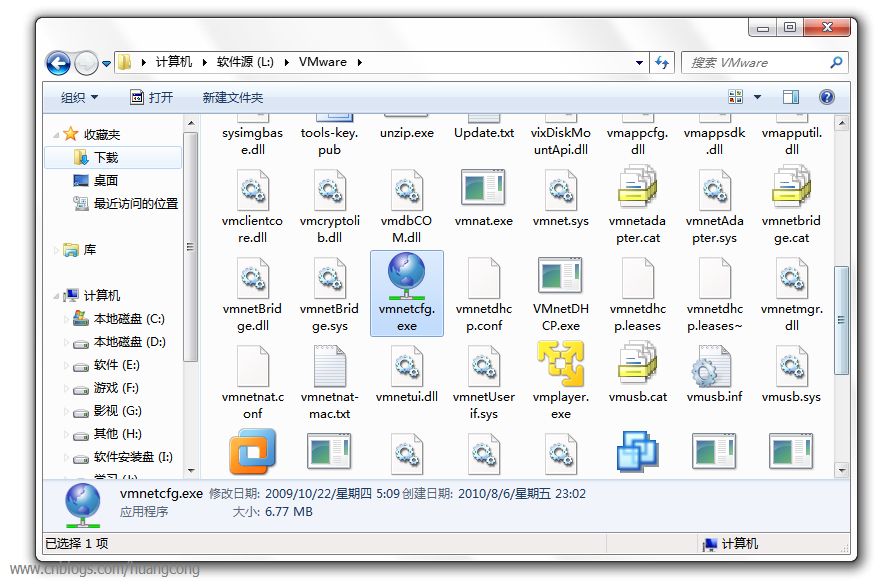Expand the address bar history dropdown
Screen dimensions: 881x587
[x=639, y=62]
